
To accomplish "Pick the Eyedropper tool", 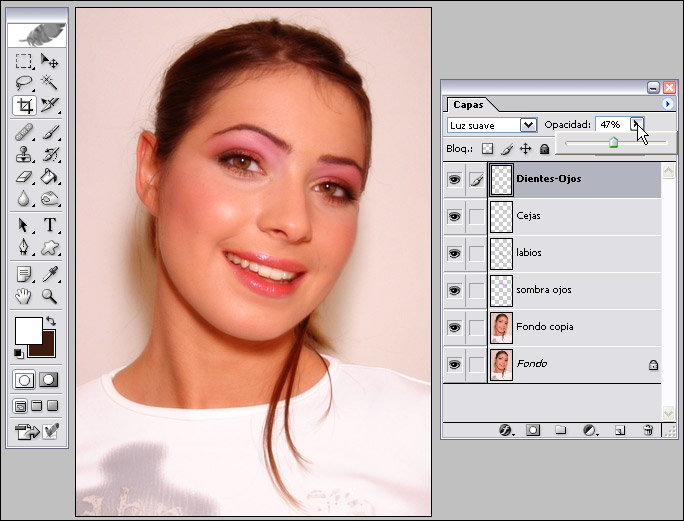I will point(50,274).
